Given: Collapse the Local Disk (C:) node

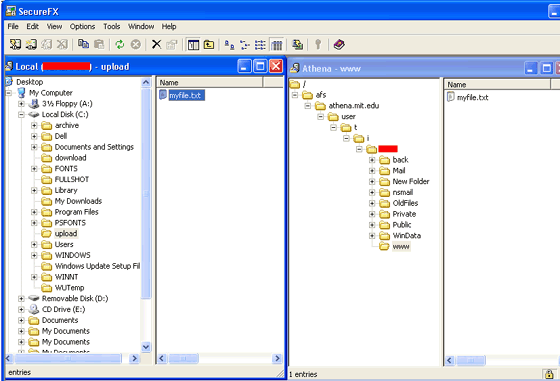Looking at the screenshot, I should tap(21, 115).
